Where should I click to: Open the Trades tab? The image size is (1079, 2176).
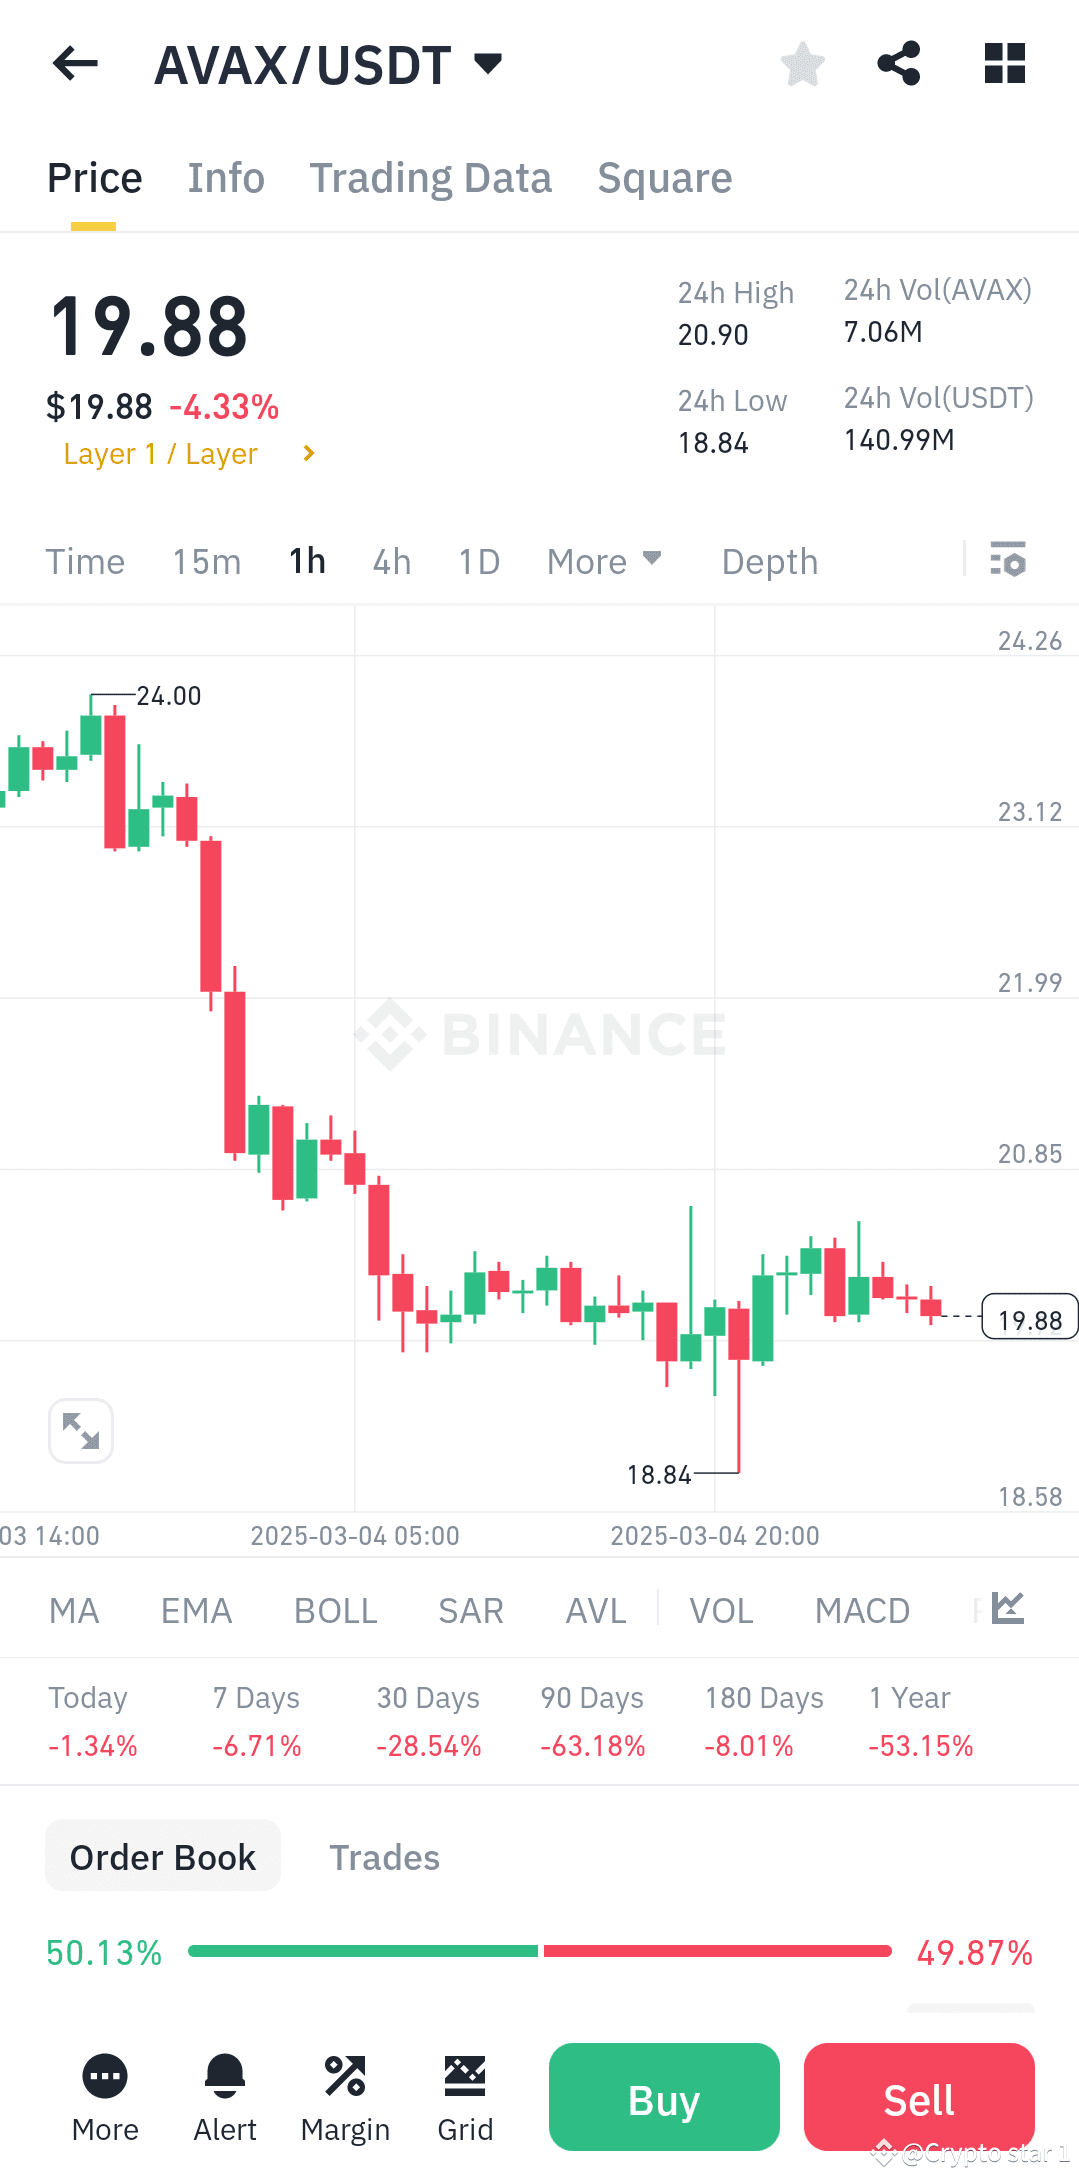384,1856
